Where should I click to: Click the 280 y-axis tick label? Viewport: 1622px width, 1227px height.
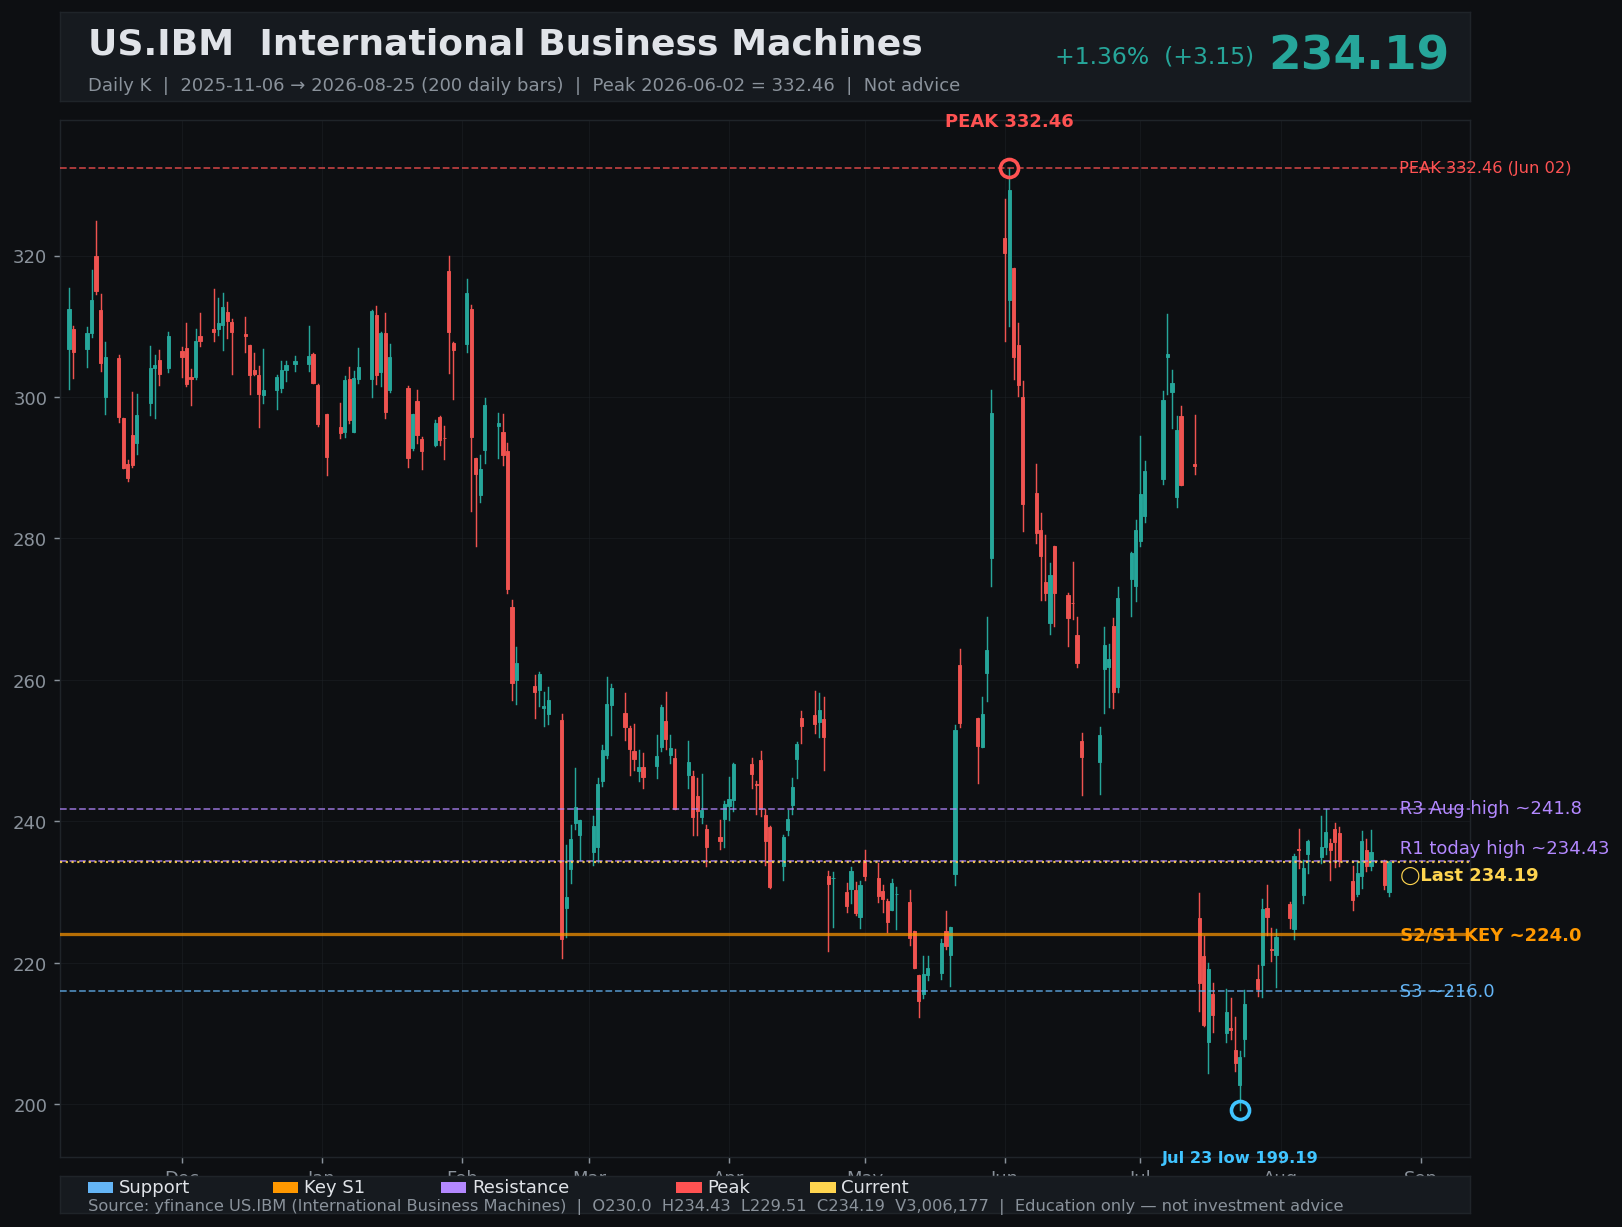(x=32, y=539)
